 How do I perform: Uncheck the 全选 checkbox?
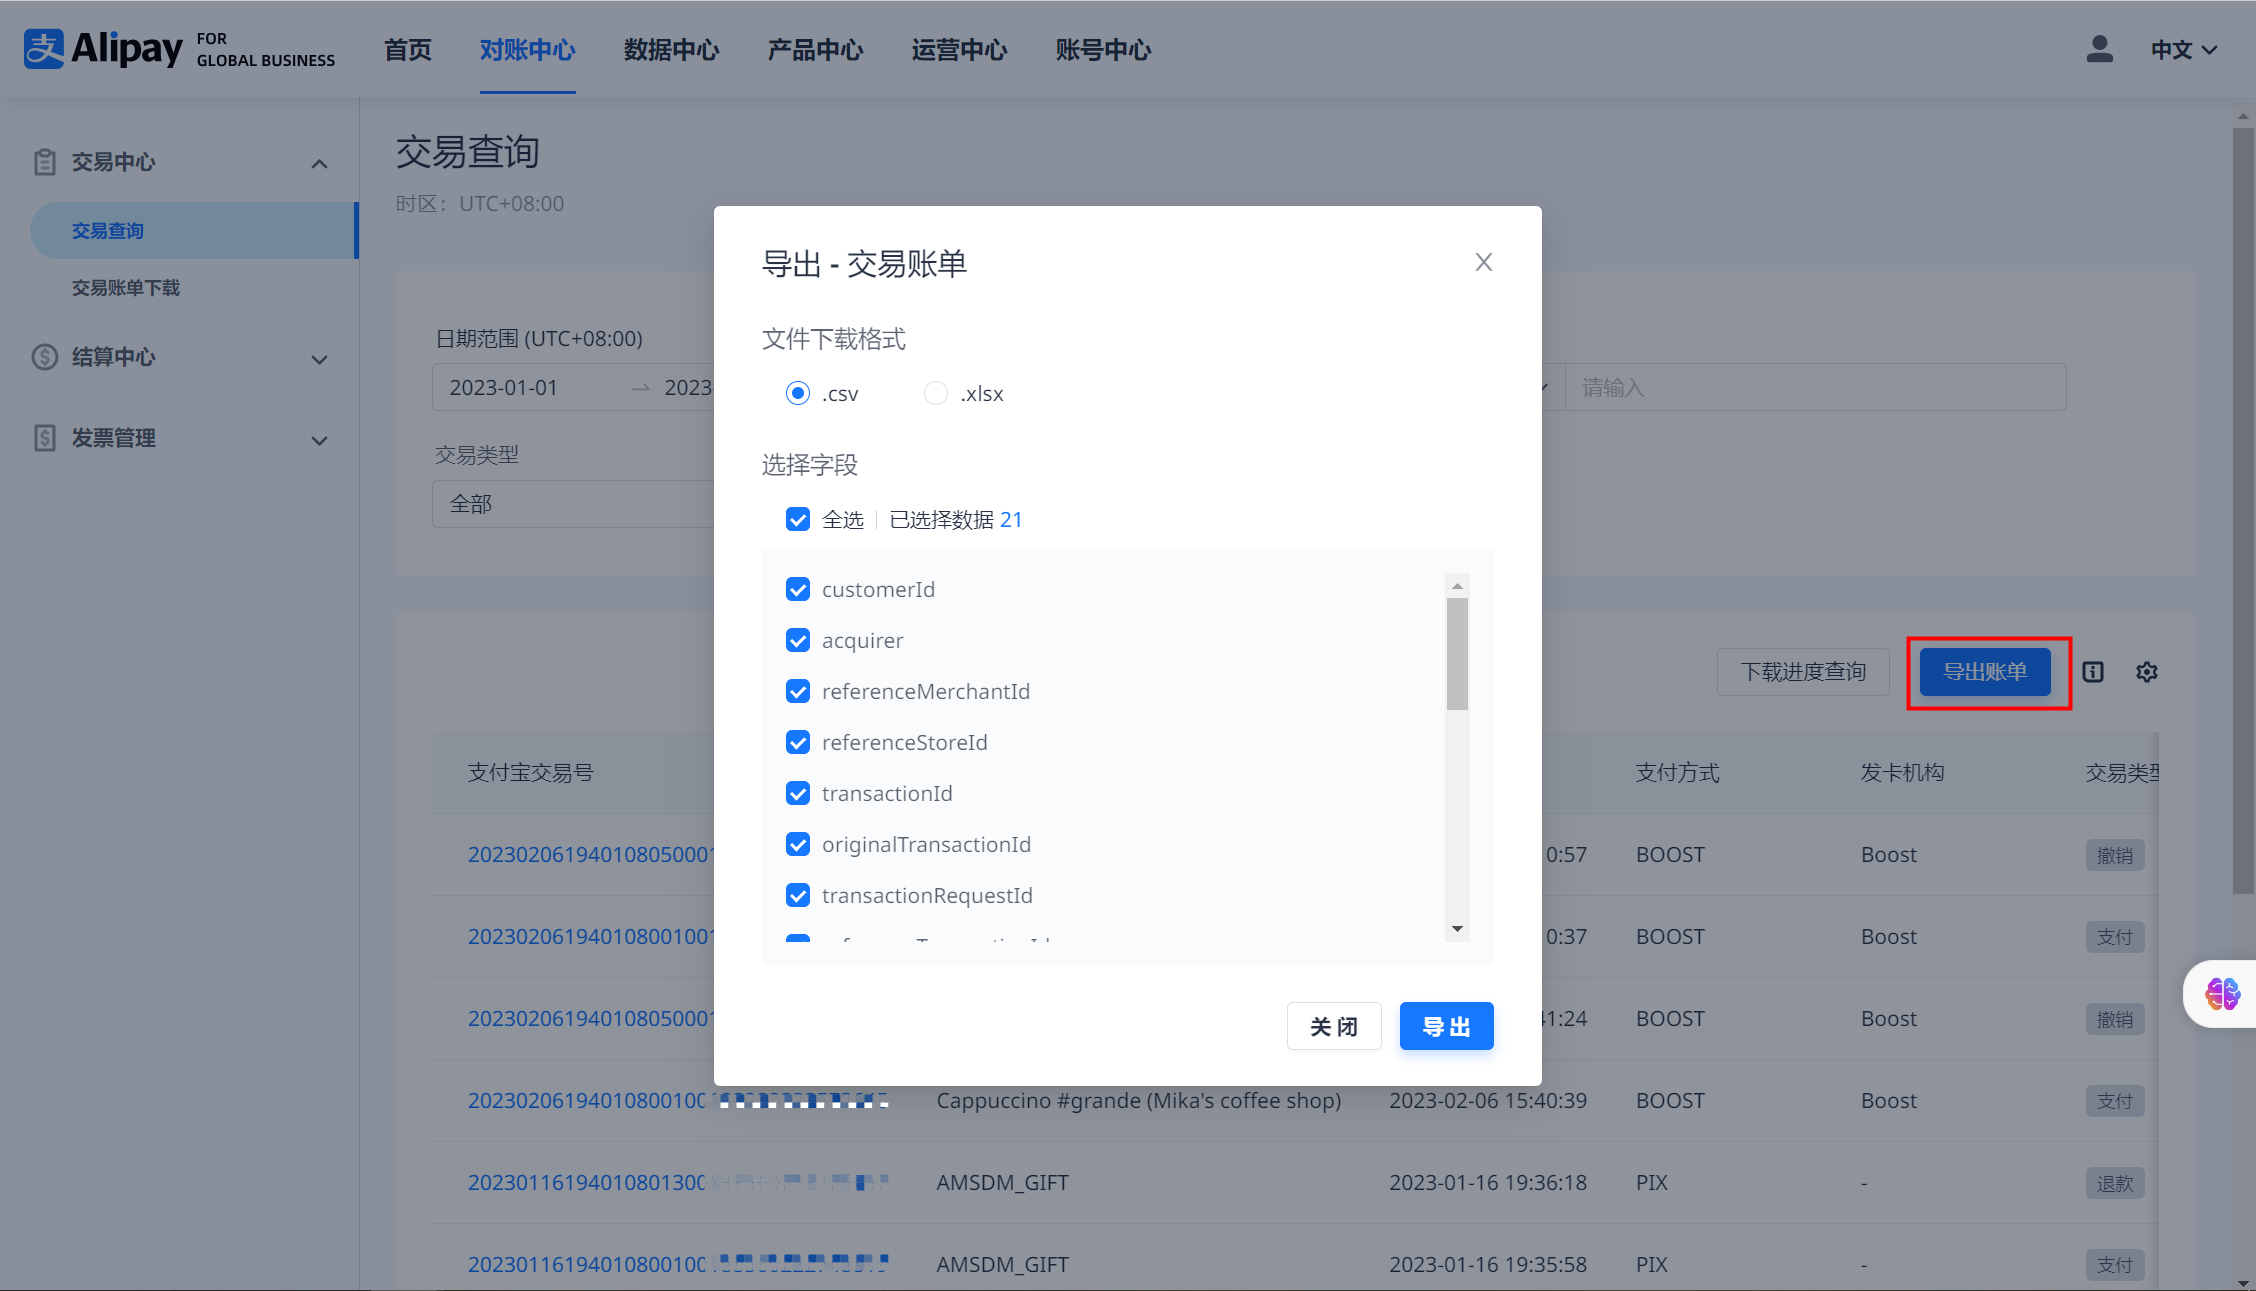(798, 519)
